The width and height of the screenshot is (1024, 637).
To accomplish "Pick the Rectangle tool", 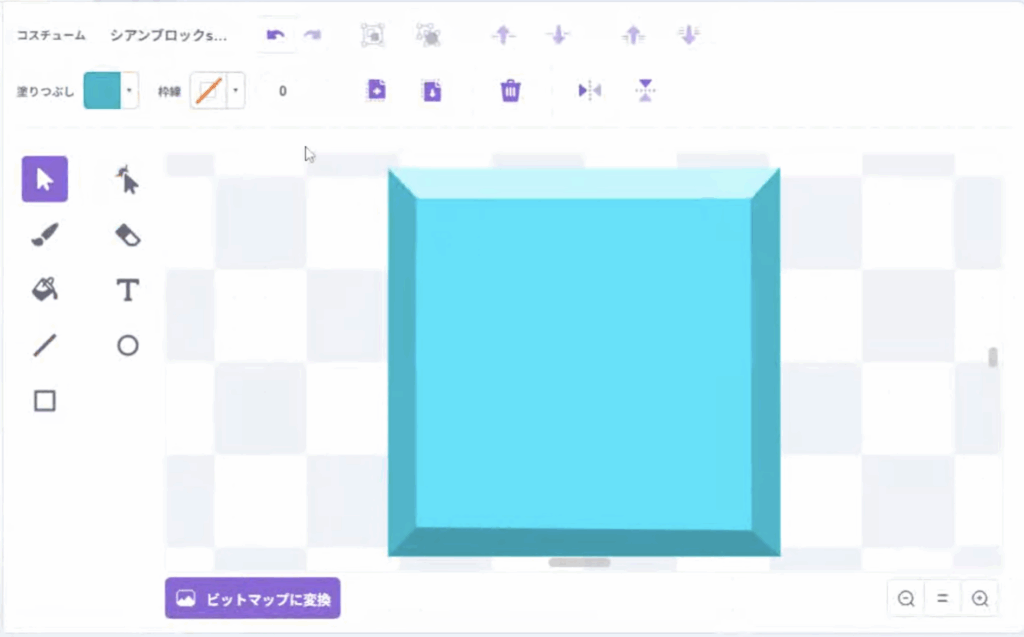I will pos(45,401).
